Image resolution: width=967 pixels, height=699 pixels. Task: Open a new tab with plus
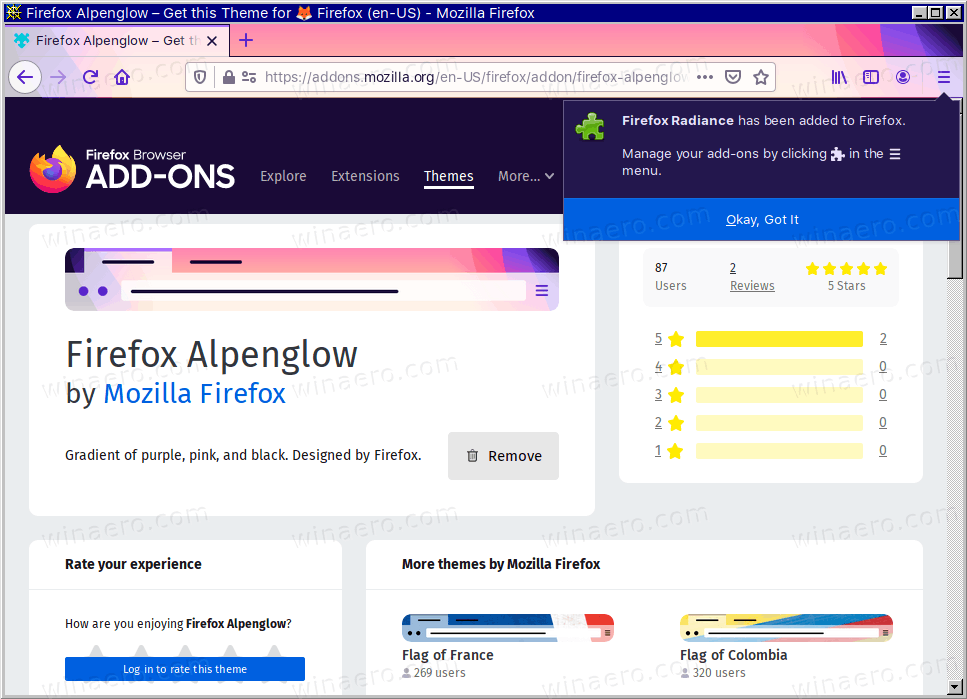[x=246, y=40]
